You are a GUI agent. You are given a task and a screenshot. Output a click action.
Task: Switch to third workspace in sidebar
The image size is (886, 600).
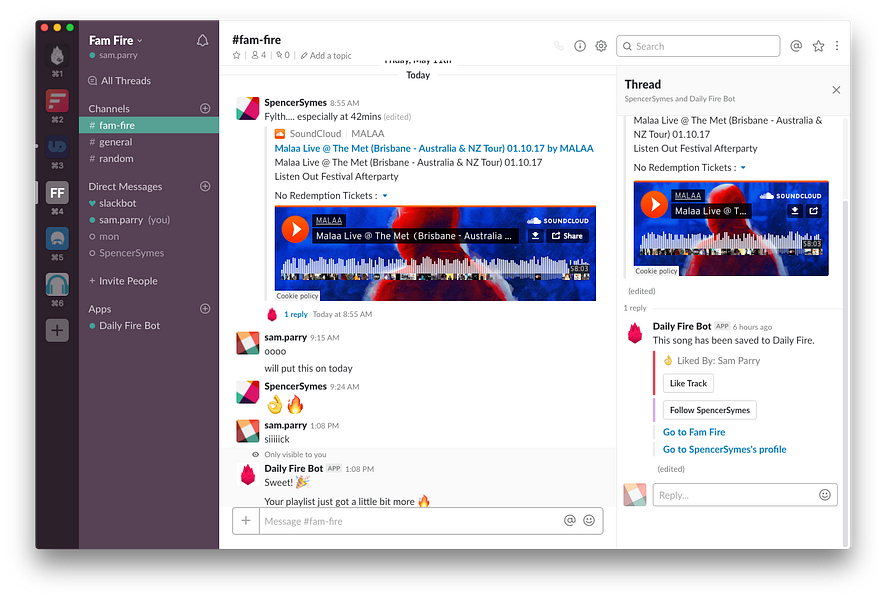[57, 147]
